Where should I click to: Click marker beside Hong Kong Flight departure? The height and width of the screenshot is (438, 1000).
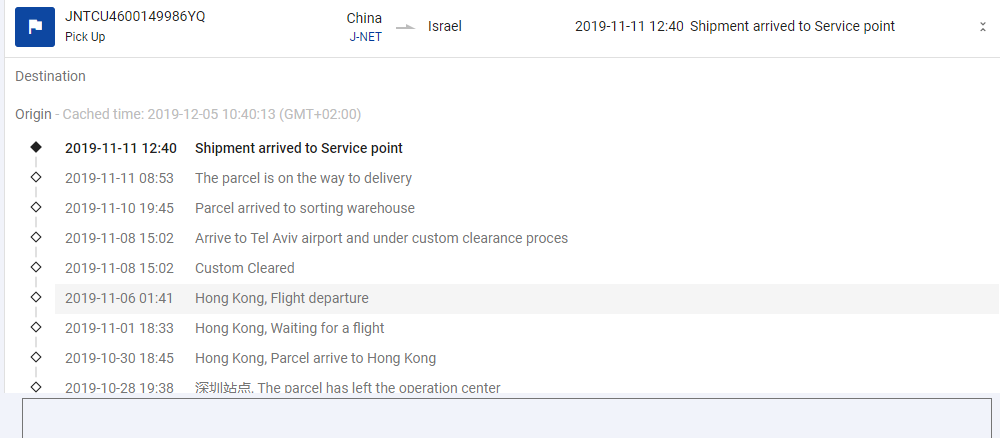(x=37, y=297)
